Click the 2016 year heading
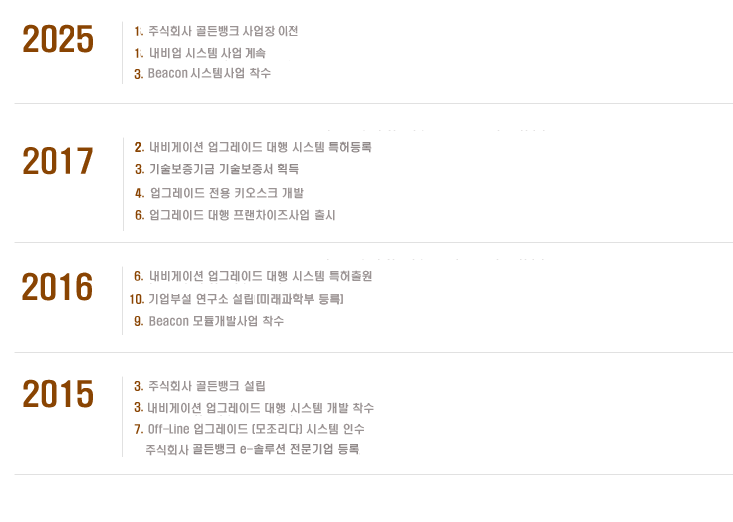This screenshot has width=733, height=522. click(57, 286)
